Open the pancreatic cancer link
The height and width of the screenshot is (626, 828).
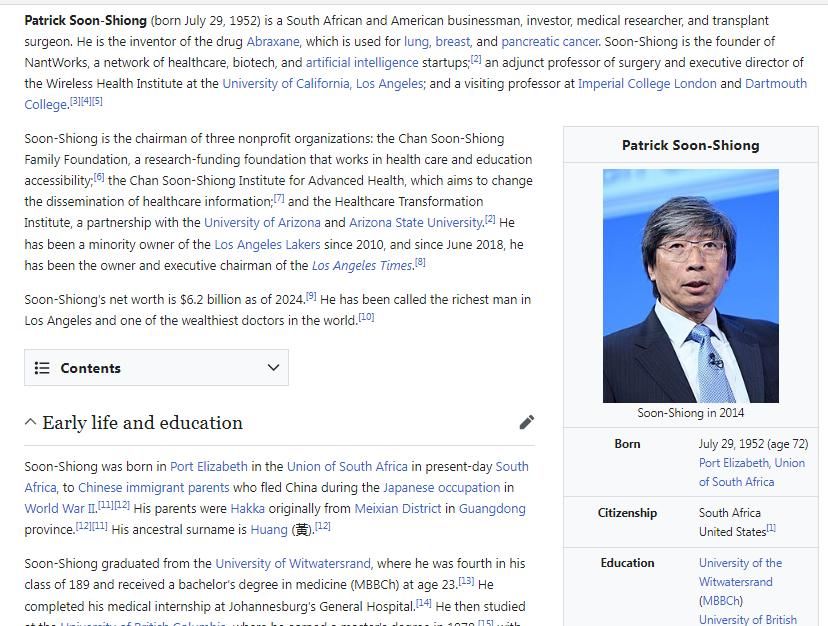tap(550, 41)
